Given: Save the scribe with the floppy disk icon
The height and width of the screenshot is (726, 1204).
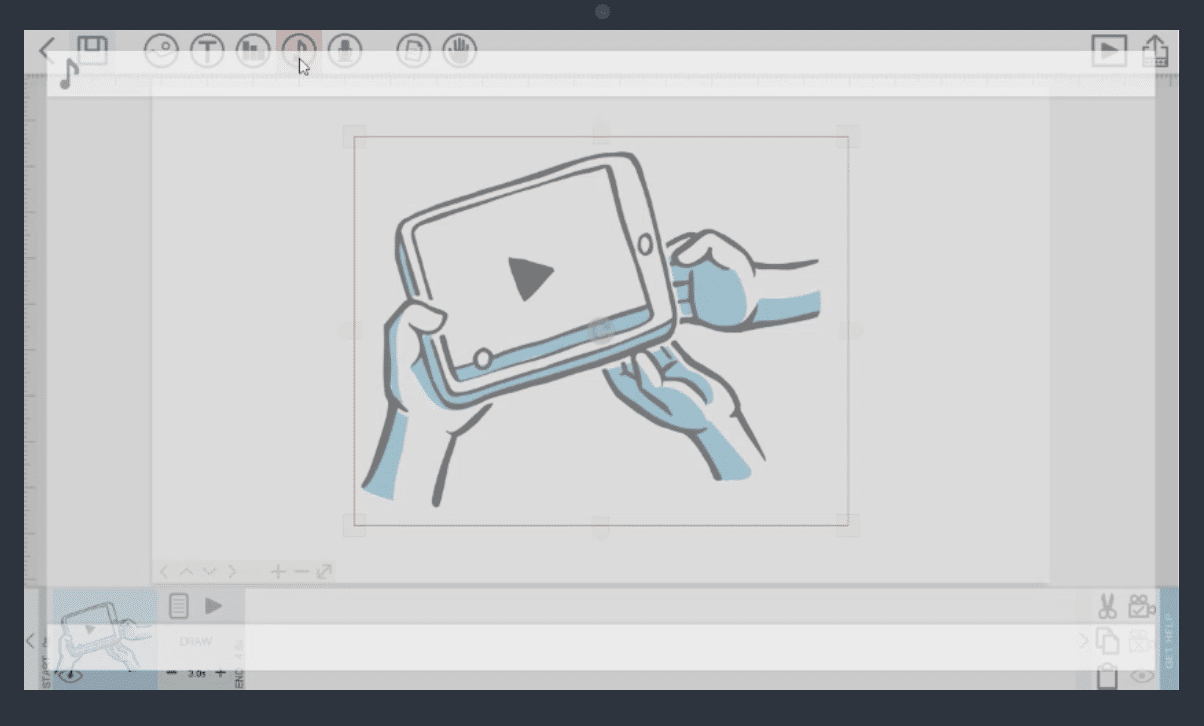Looking at the screenshot, I should pos(93,51).
